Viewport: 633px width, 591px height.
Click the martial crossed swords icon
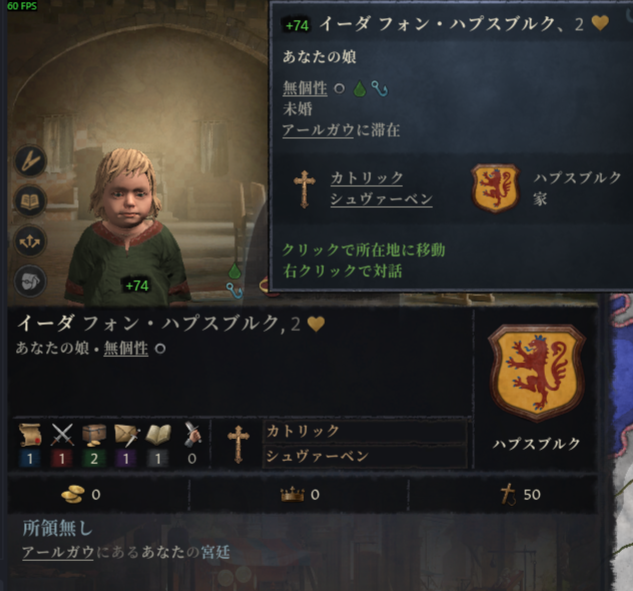(x=62, y=435)
